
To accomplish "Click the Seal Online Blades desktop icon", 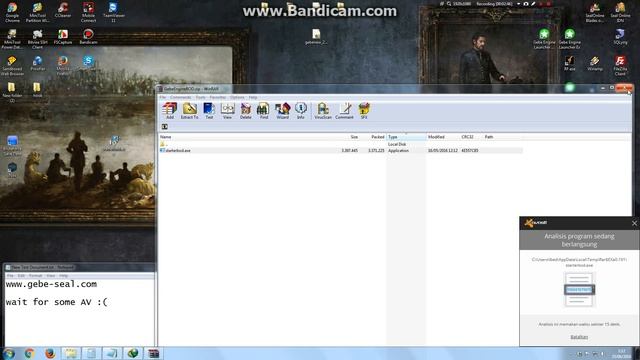I will tap(595, 12).
